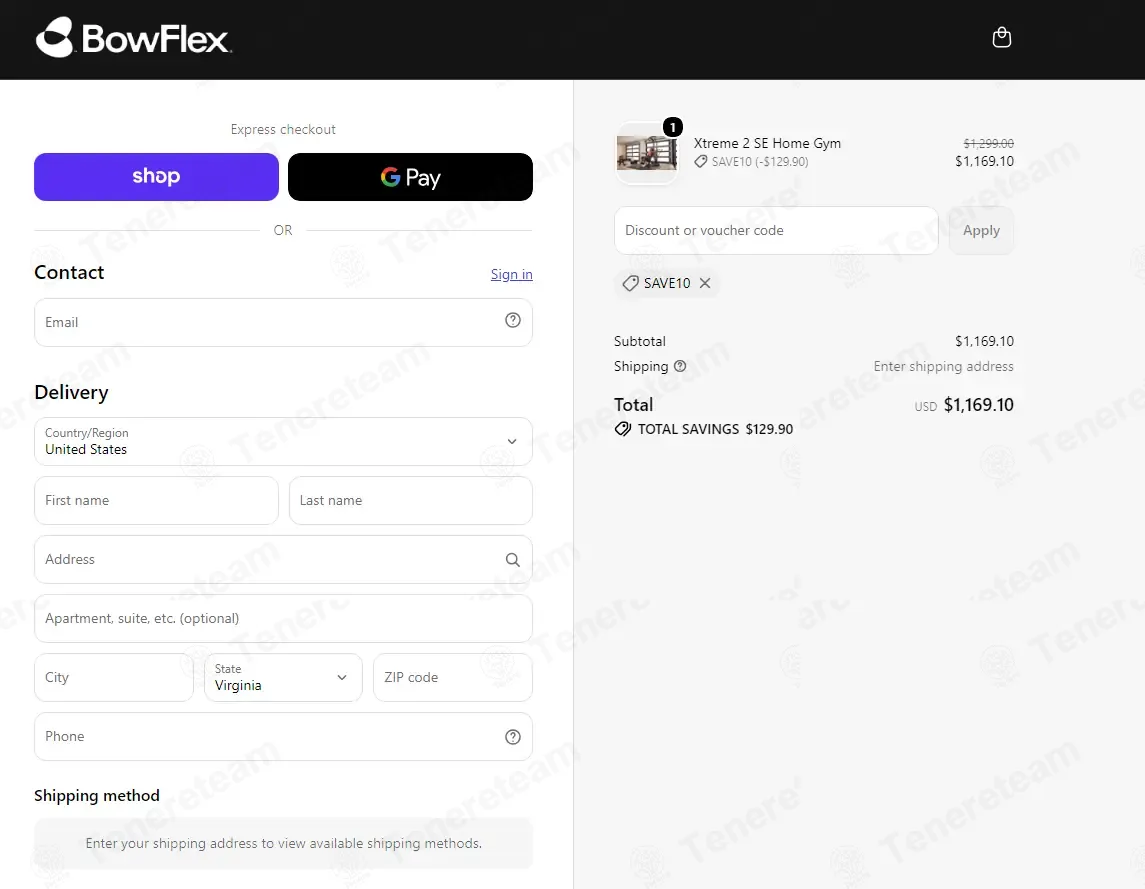The image size is (1145, 889).
Task: Click the Xtreme 2 SE Home Gym product name
Action: (767, 143)
